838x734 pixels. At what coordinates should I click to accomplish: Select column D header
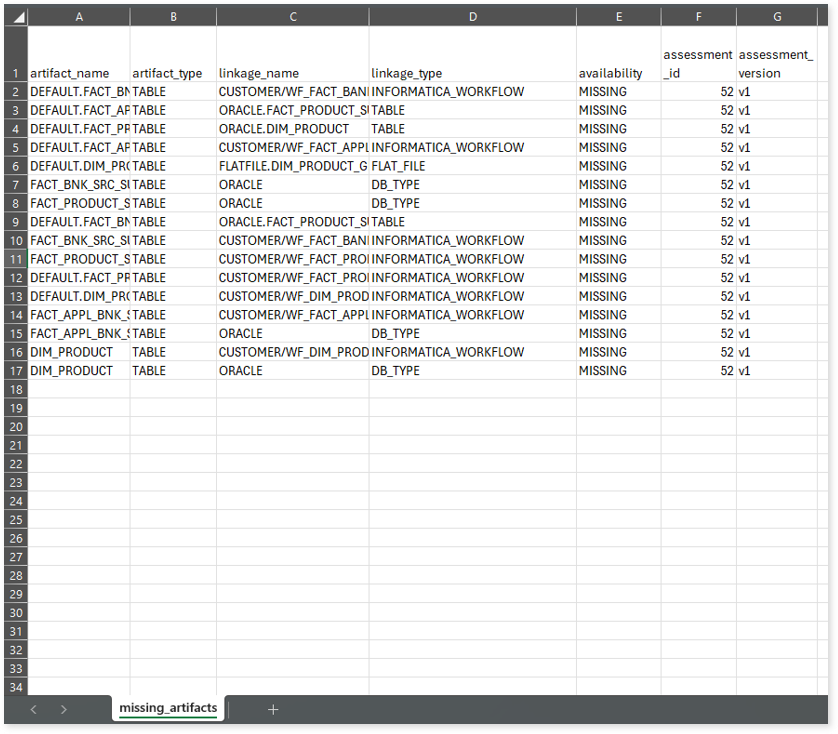pos(472,17)
